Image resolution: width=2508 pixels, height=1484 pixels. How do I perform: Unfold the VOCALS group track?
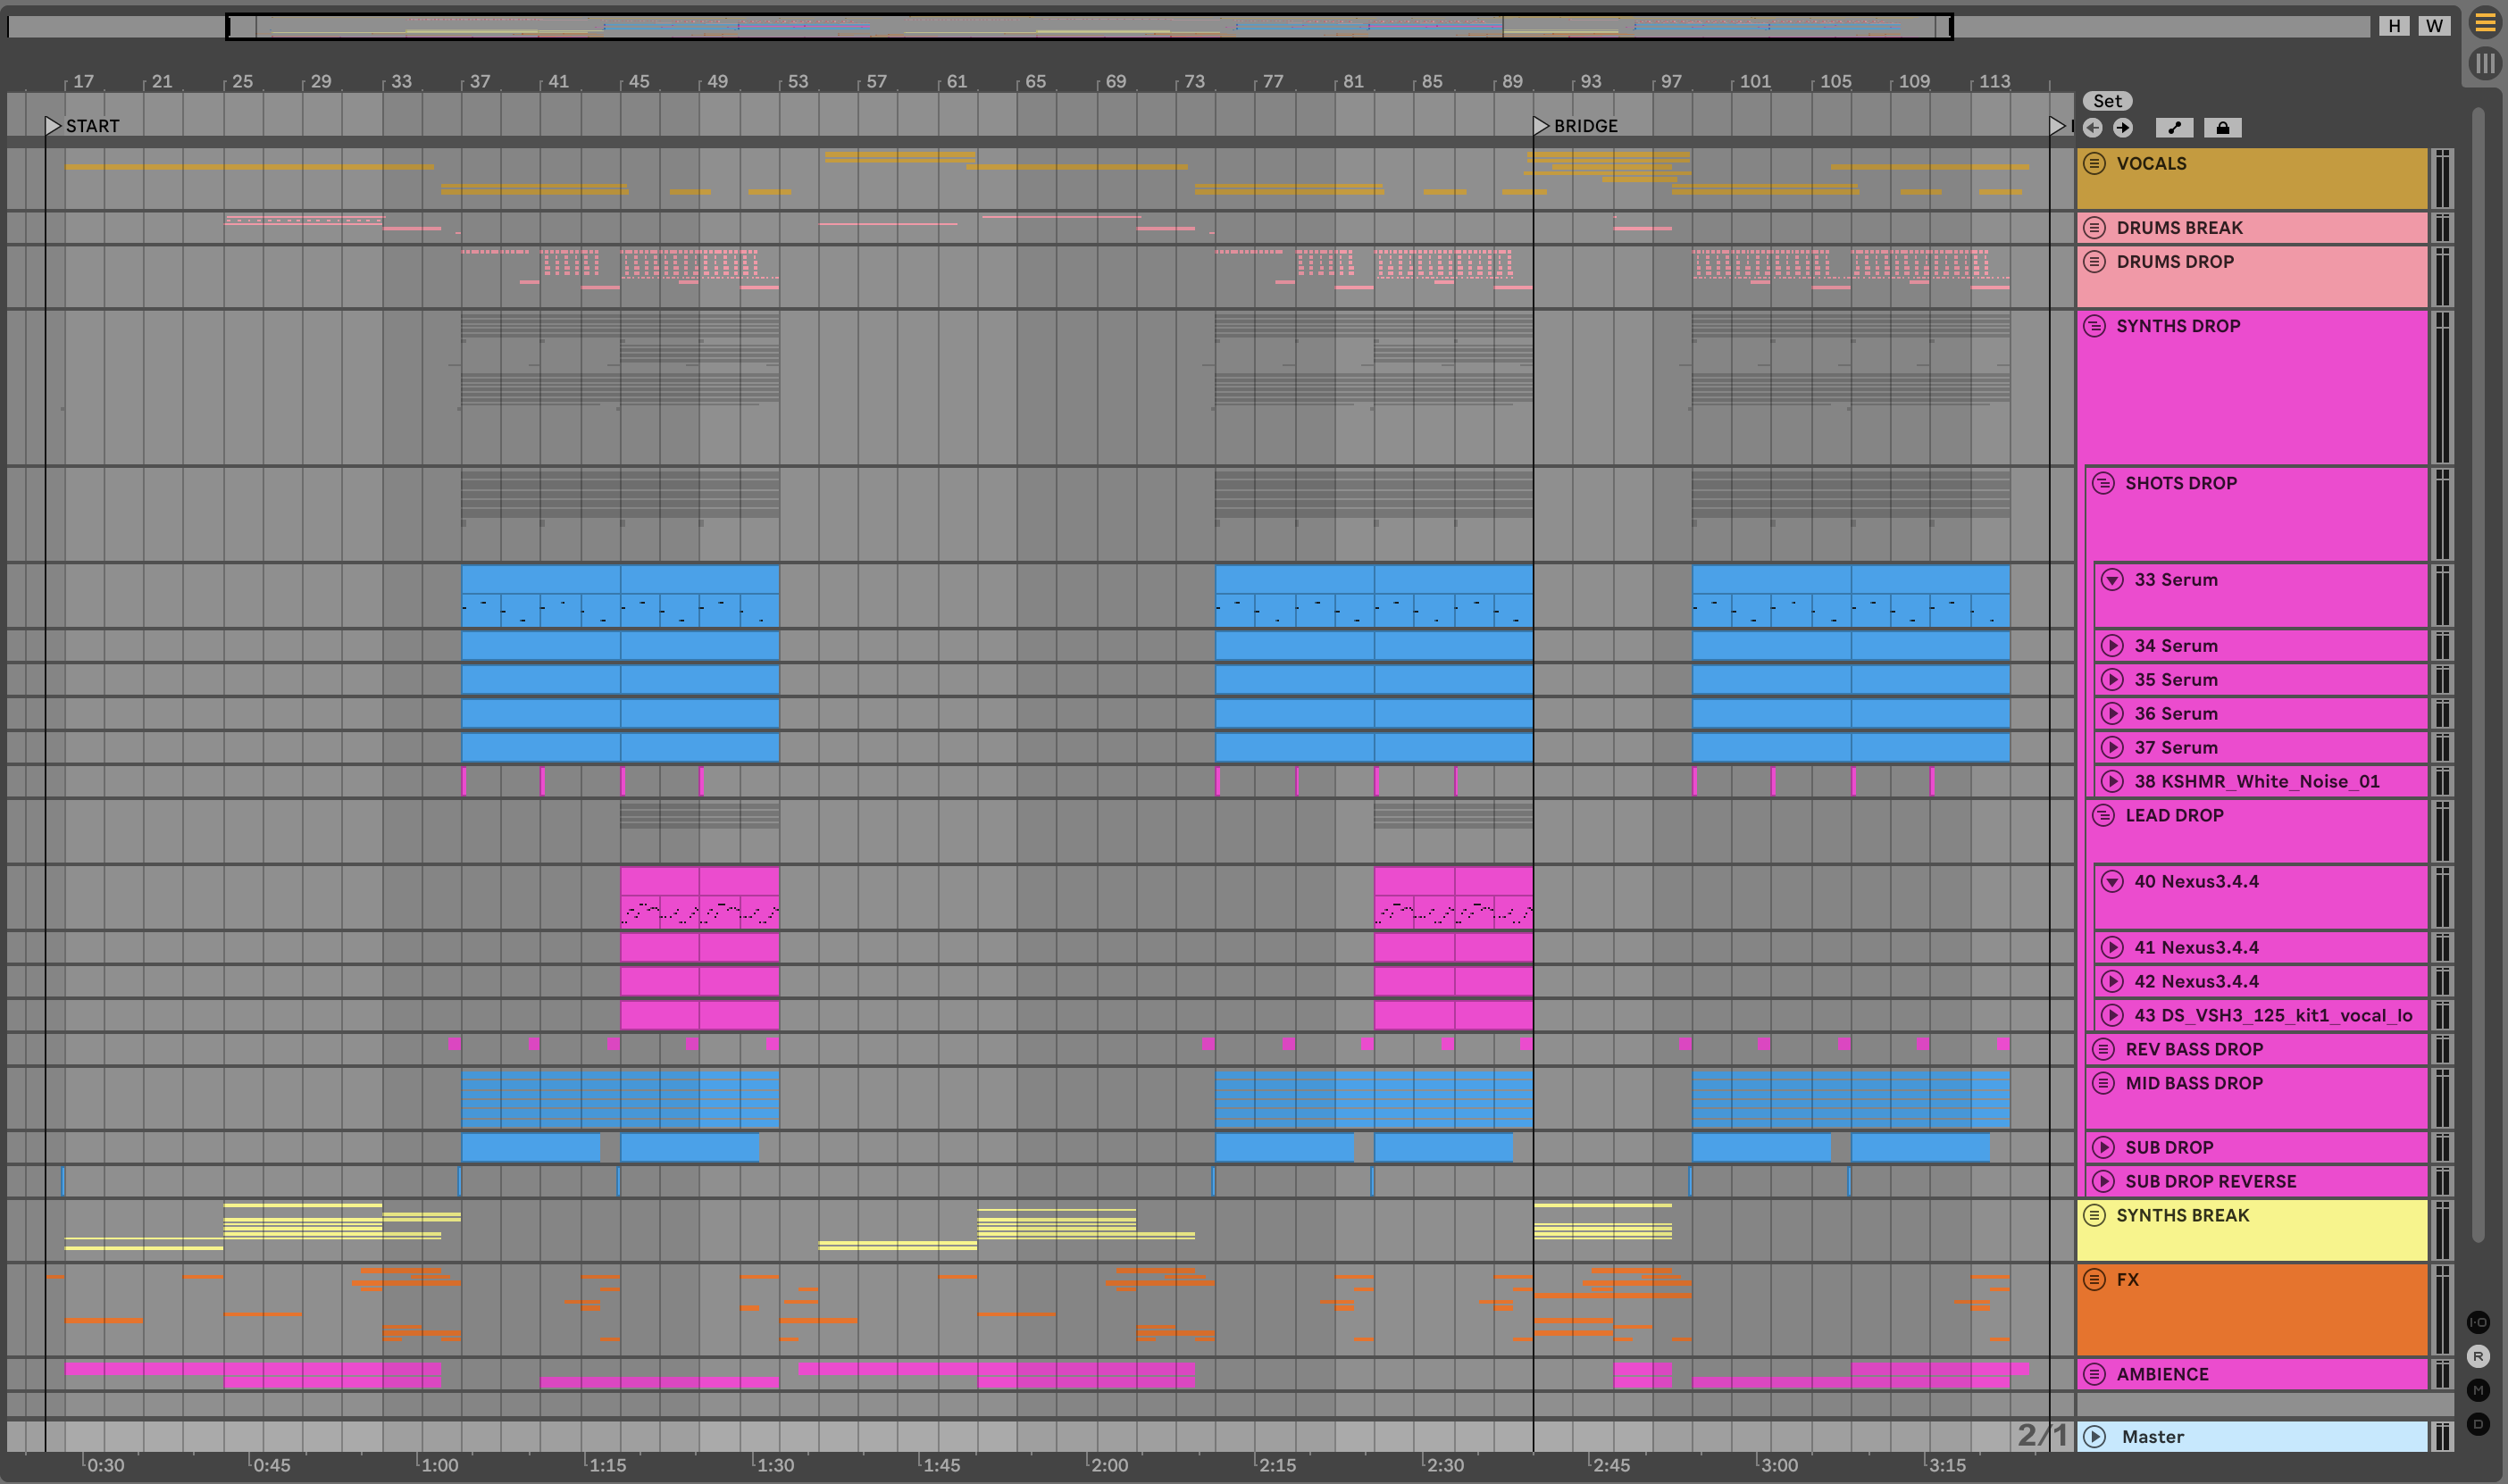2095,164
